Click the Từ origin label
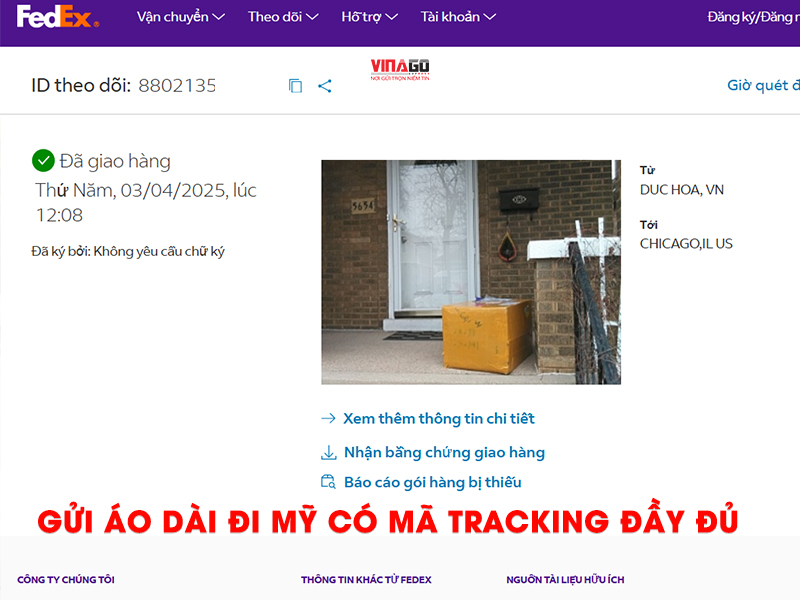This screenshot has height=600, width=800. pyautogui.click(x=647, y=170)
